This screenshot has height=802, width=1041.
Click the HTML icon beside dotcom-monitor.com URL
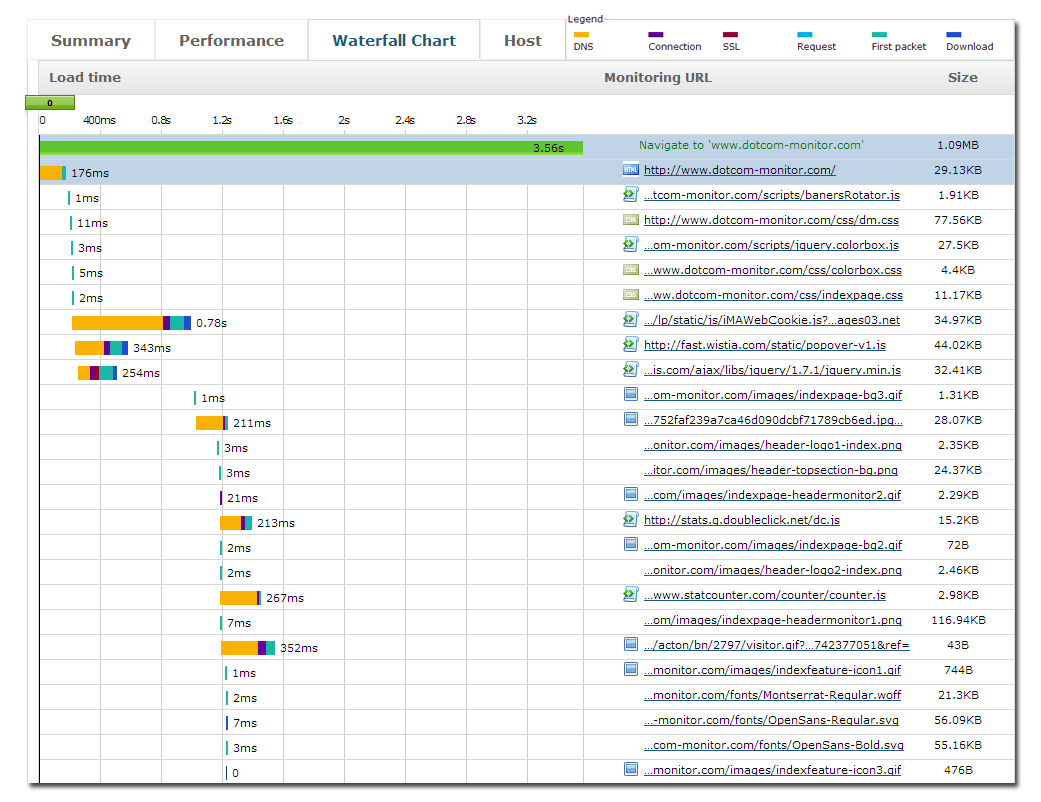(x=631, y=169)
